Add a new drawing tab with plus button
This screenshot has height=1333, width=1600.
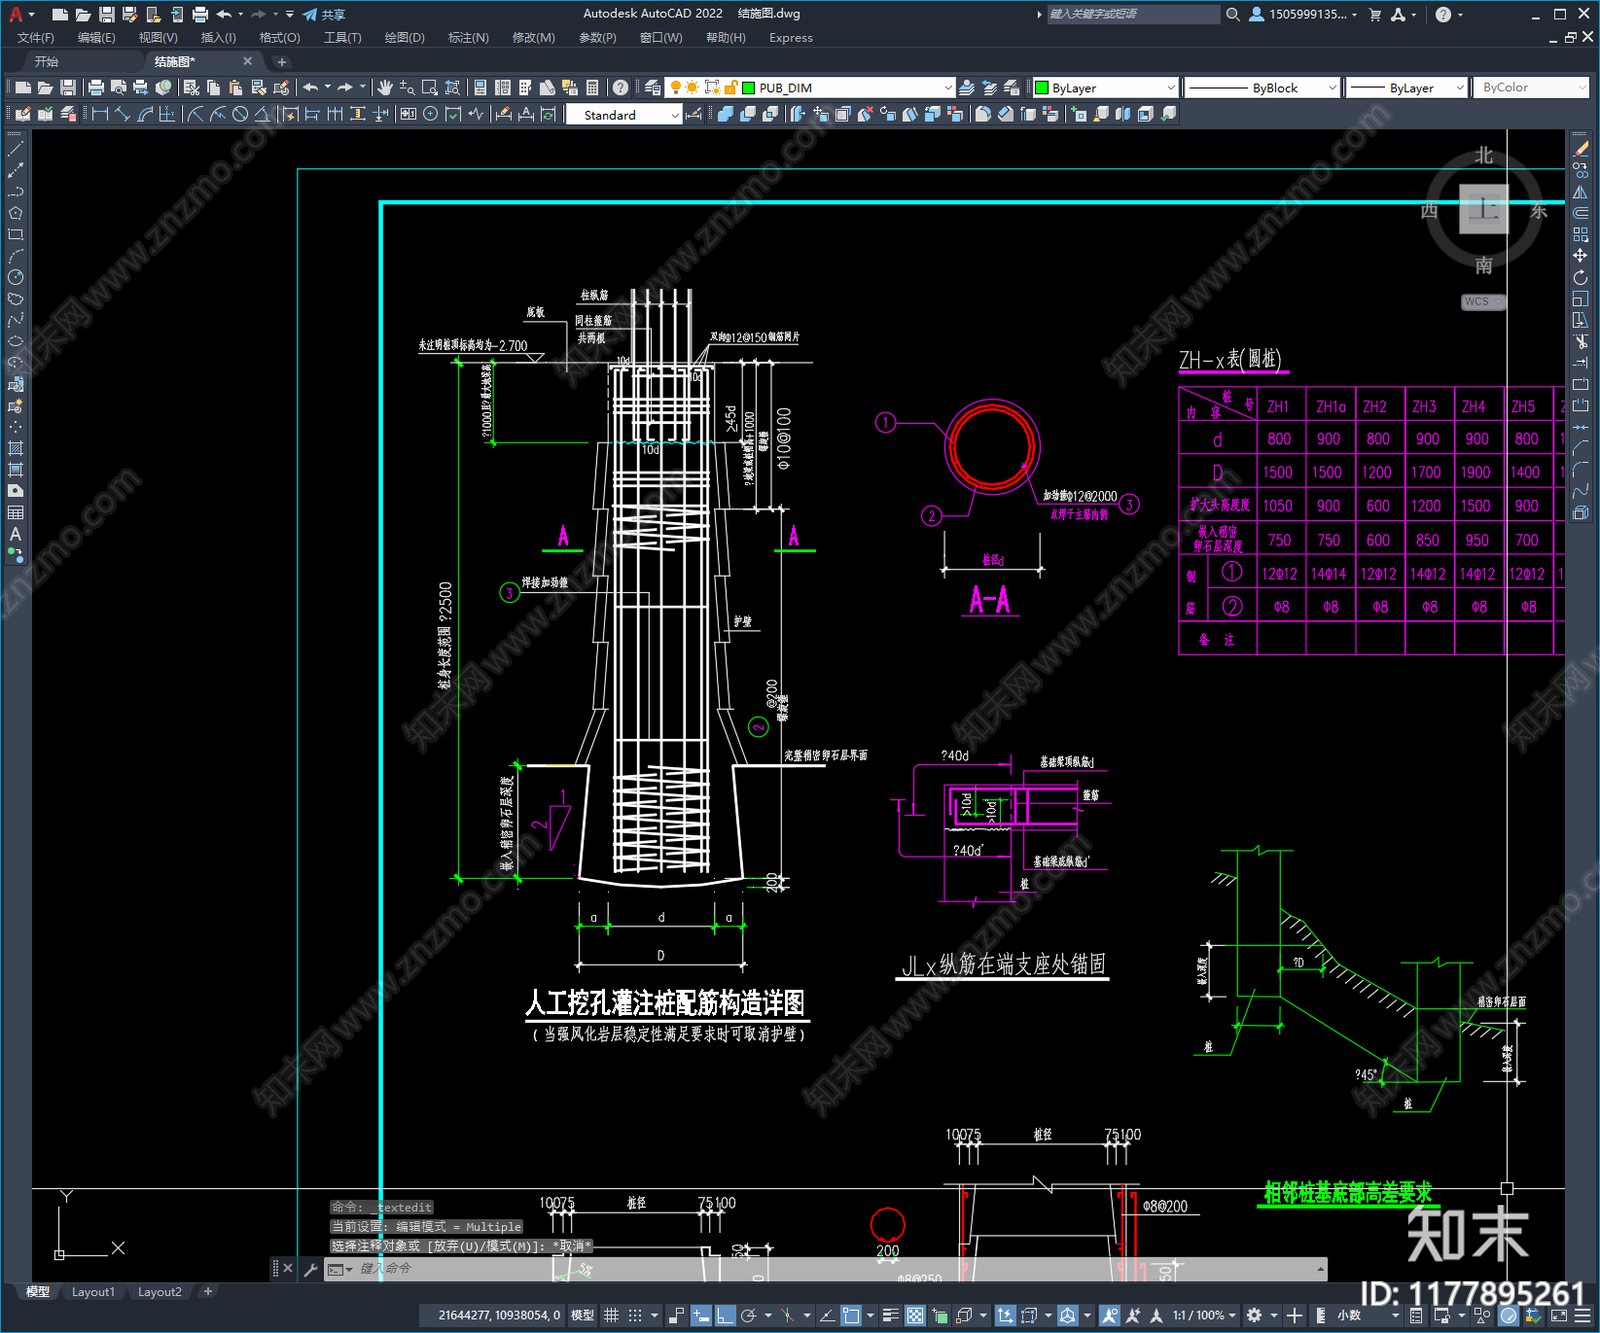coord(281,62)
